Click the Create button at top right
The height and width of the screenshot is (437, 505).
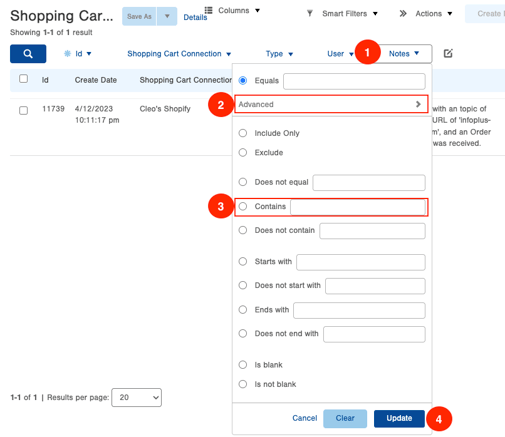tap(485, 14)
